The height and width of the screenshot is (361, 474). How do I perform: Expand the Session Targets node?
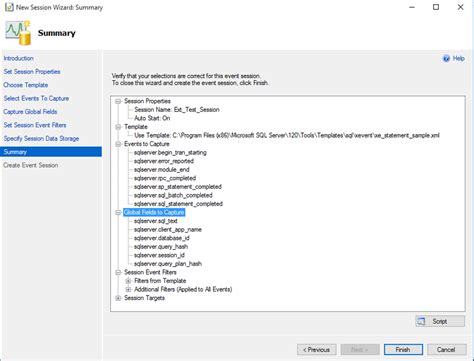(x=118, y=298)
